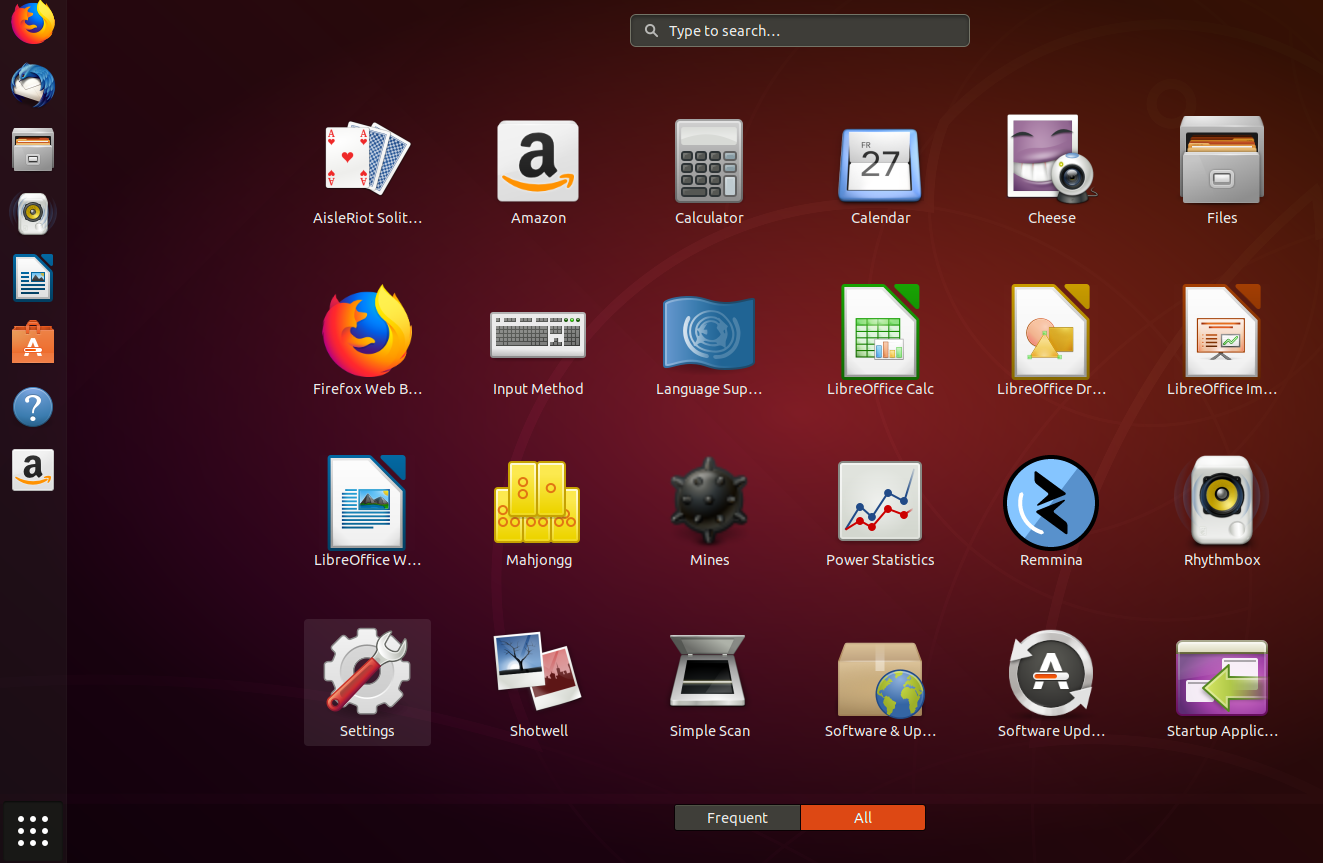Open Power Statistics
Viewport: 1323px width, 863px height.
point(880,512)
